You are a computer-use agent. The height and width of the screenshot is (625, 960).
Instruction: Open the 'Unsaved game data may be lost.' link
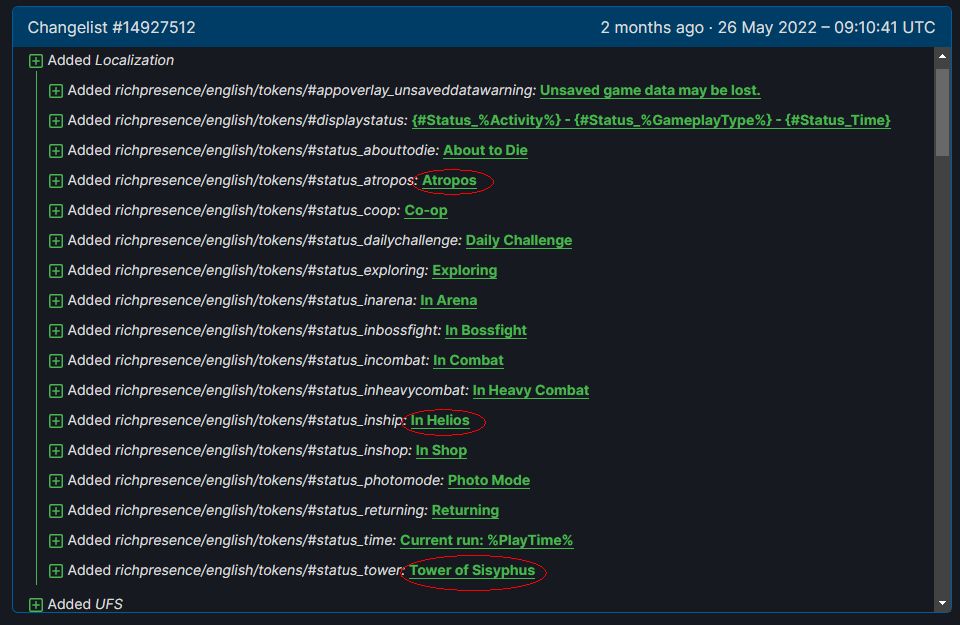pos(650,90)
